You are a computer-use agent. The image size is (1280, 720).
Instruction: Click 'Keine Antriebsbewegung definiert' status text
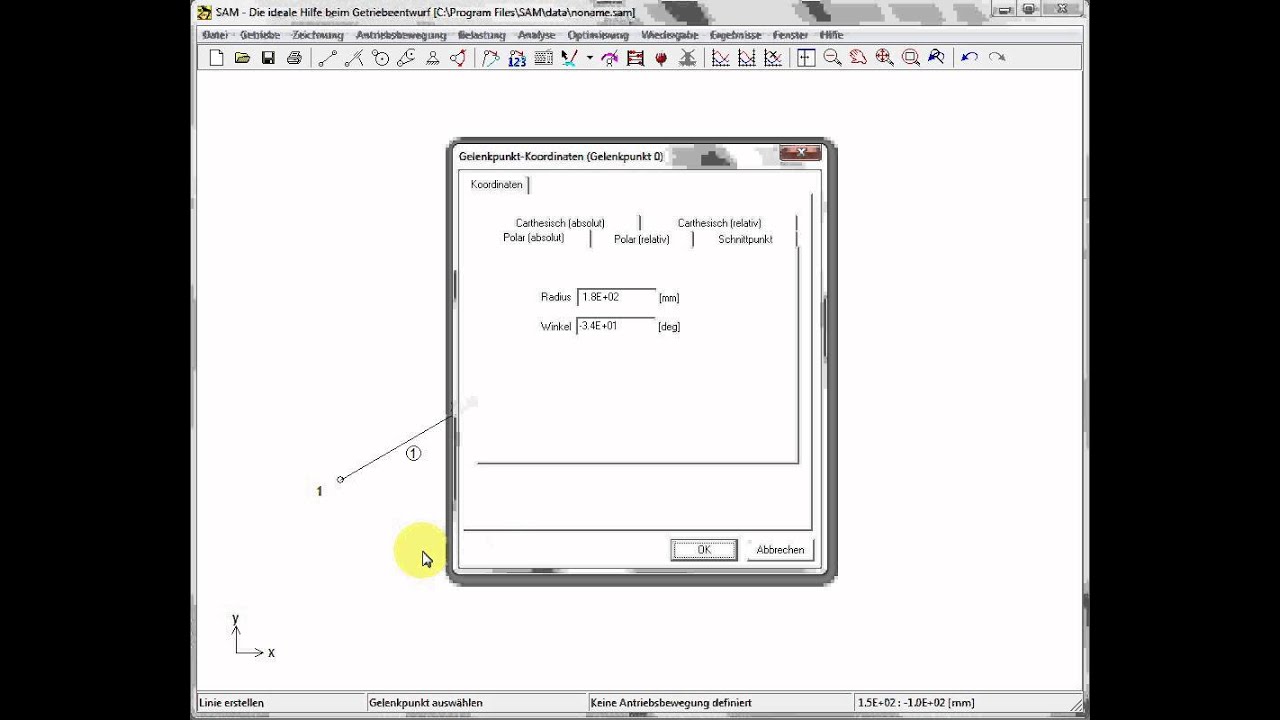[671, 703]
